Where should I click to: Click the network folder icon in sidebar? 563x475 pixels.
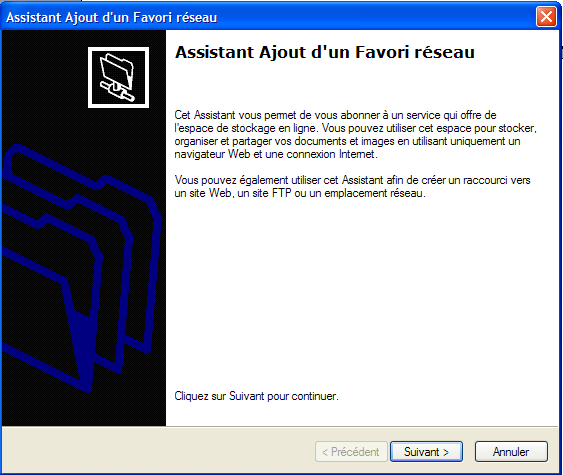click(118, 77)
